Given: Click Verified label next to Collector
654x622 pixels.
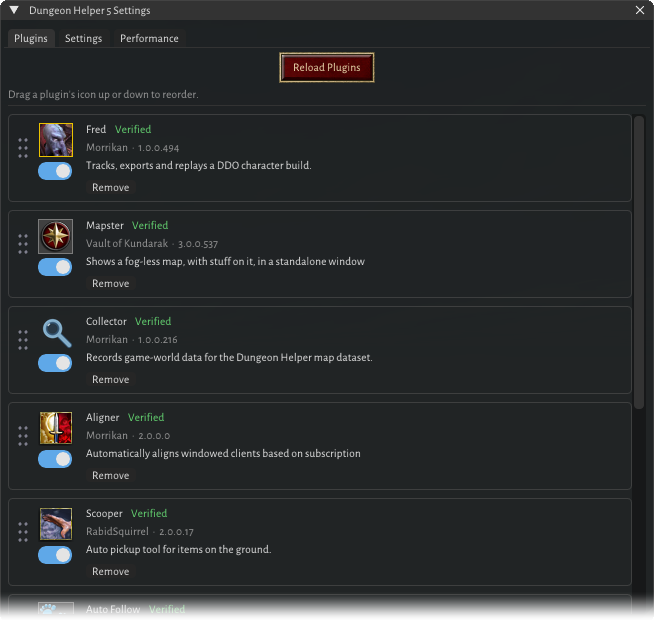Looking at the screenshot, I should click(153, 321).
